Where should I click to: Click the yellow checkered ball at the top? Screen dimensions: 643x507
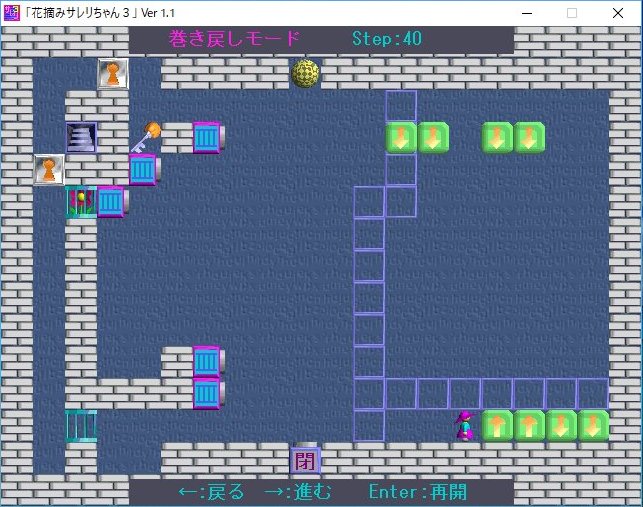(x=305, y=73)
